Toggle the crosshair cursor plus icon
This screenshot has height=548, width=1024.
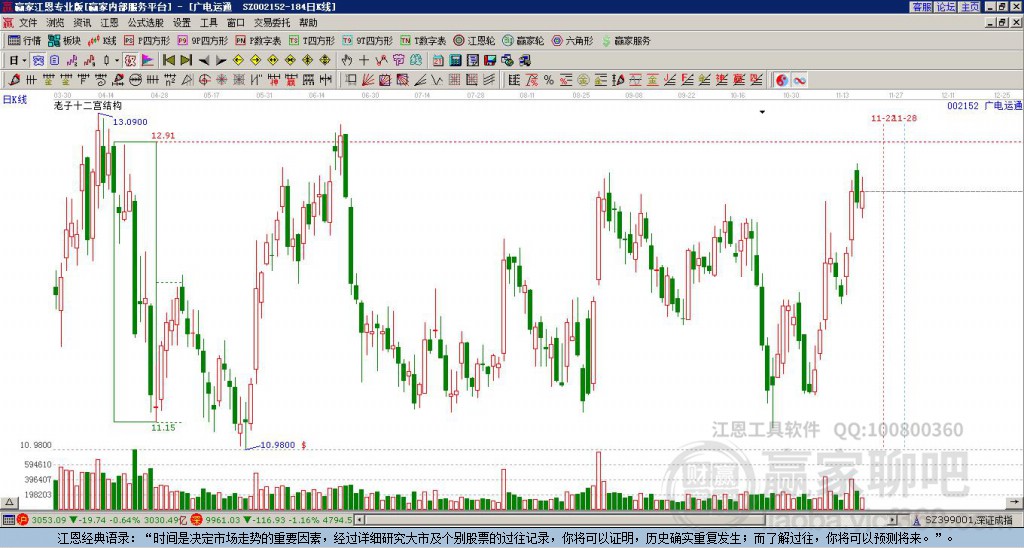click(364, 60)
